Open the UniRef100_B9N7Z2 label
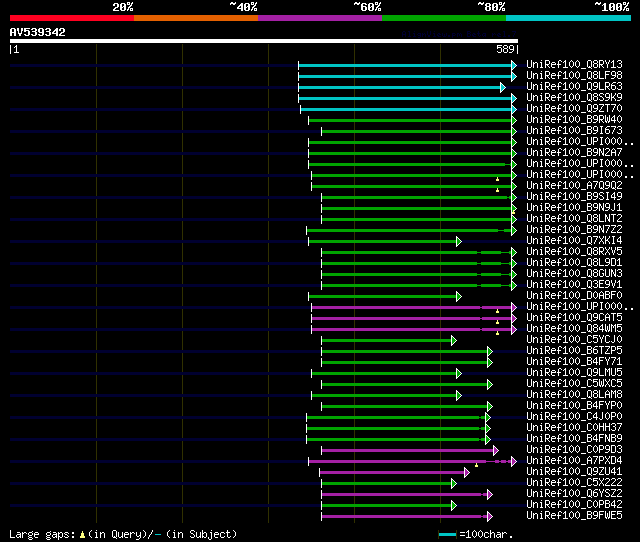 click(574, 230)
